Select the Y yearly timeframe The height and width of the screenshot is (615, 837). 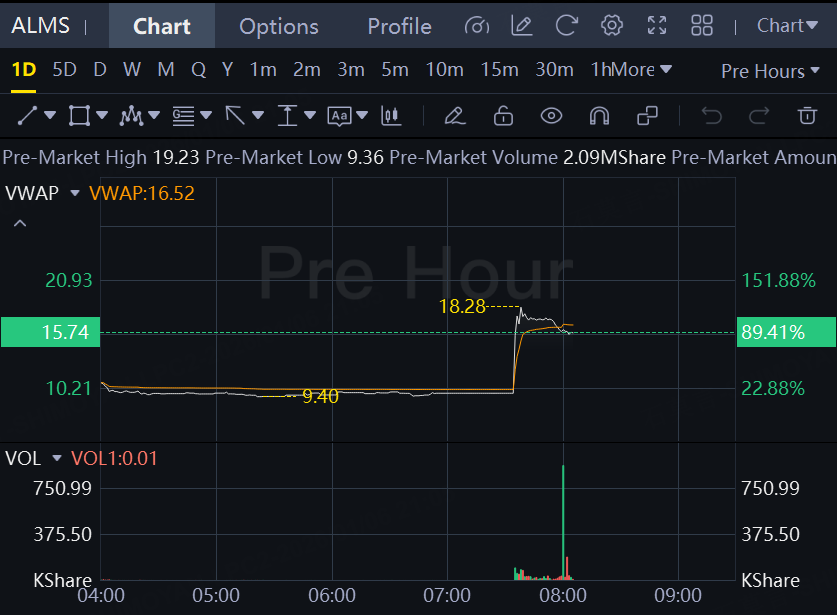[x=227, y=70]
